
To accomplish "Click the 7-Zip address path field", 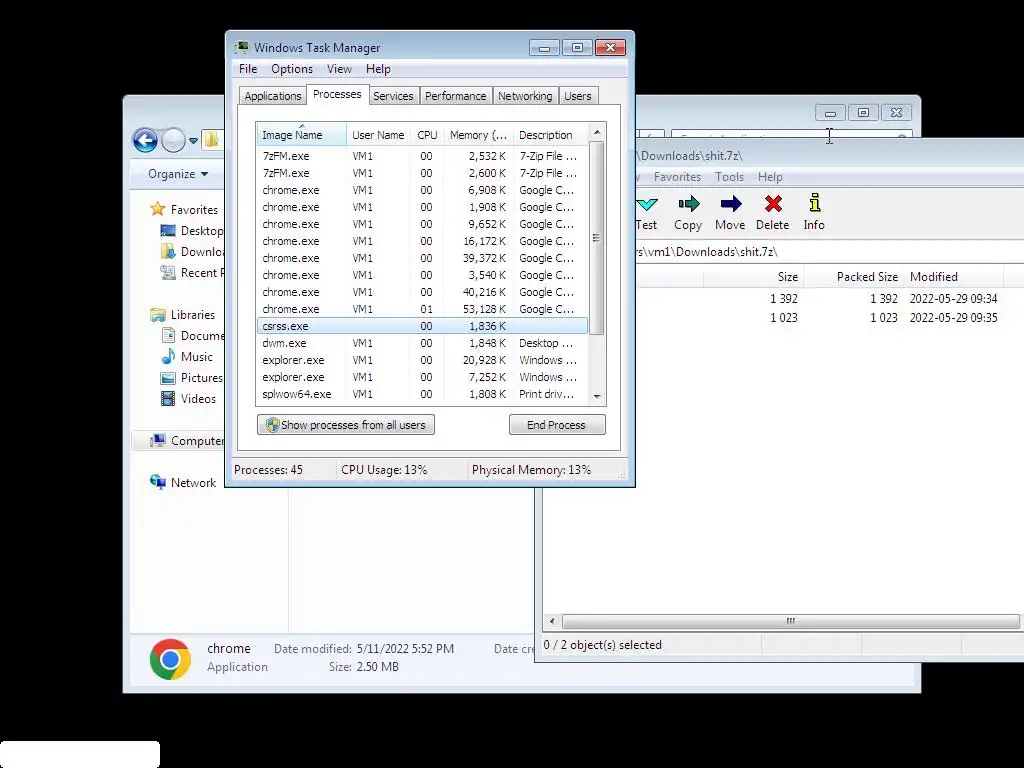I will pyautogui.click(x=828, y=251).
